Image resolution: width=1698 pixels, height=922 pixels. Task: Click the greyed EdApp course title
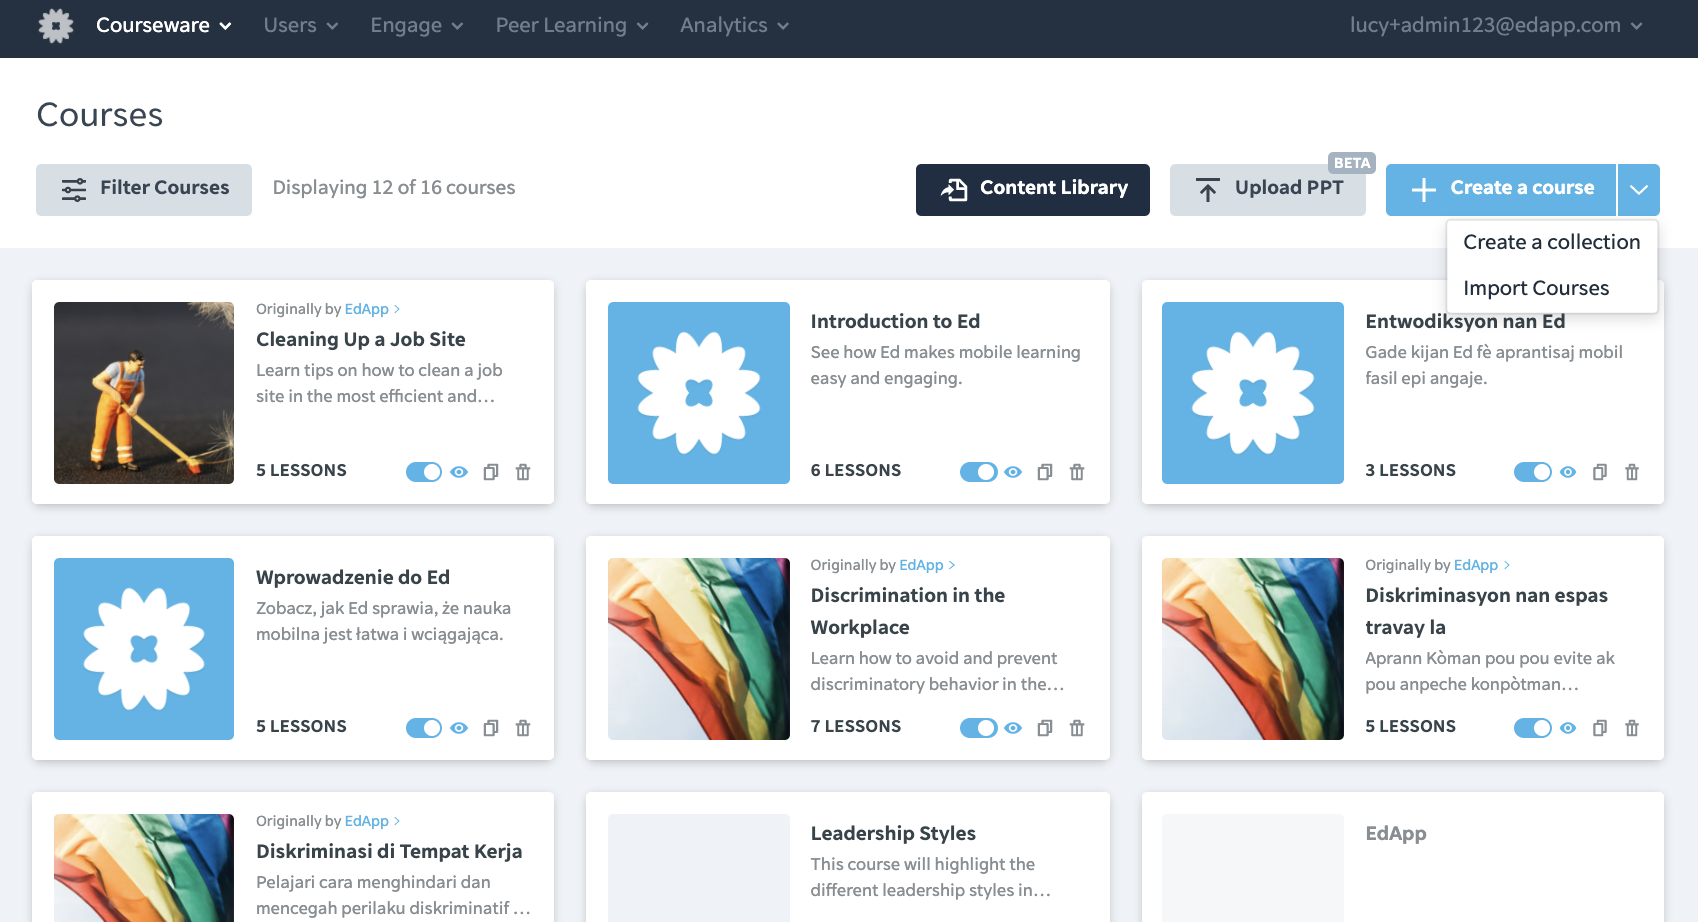coord(1396,833)
